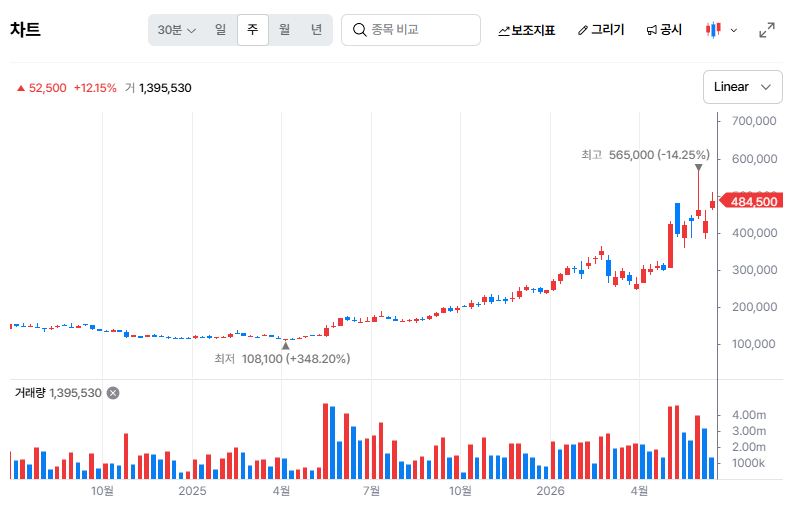This screenshot has height=507, width=800.
Task: Click the 2025 date axis label
Action: tap(192, 491)
